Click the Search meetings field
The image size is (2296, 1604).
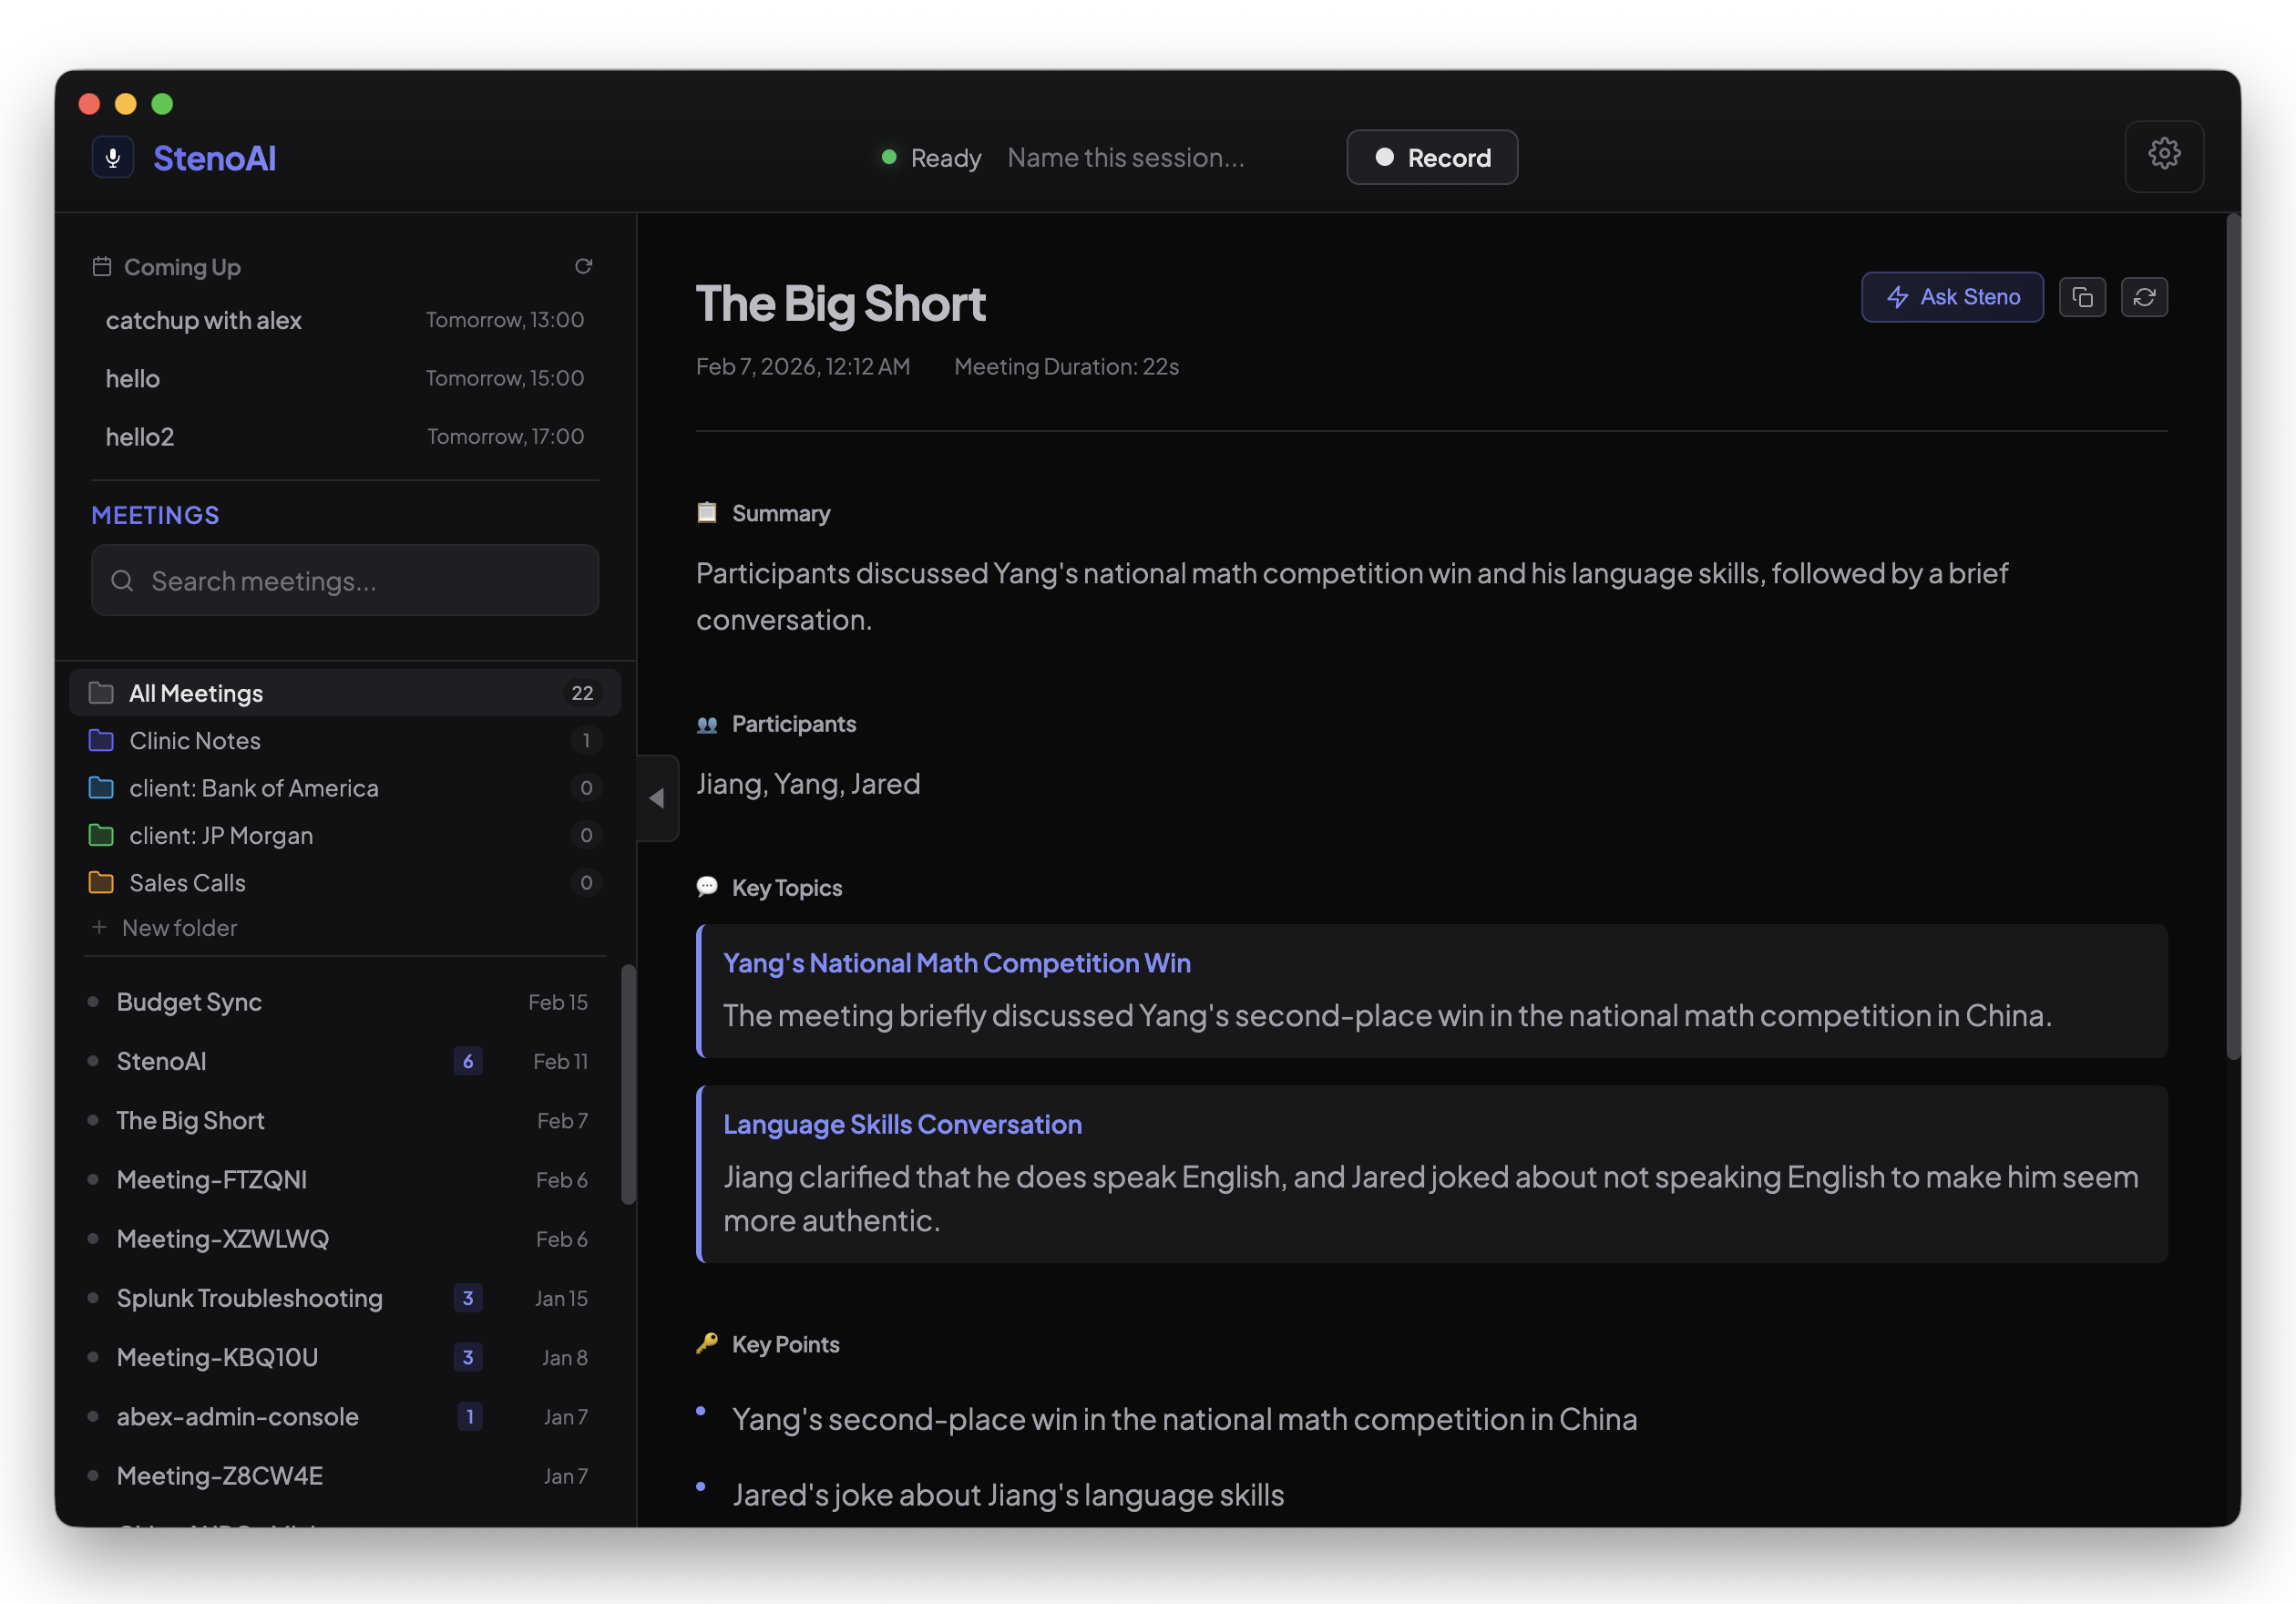coord(345,580)
